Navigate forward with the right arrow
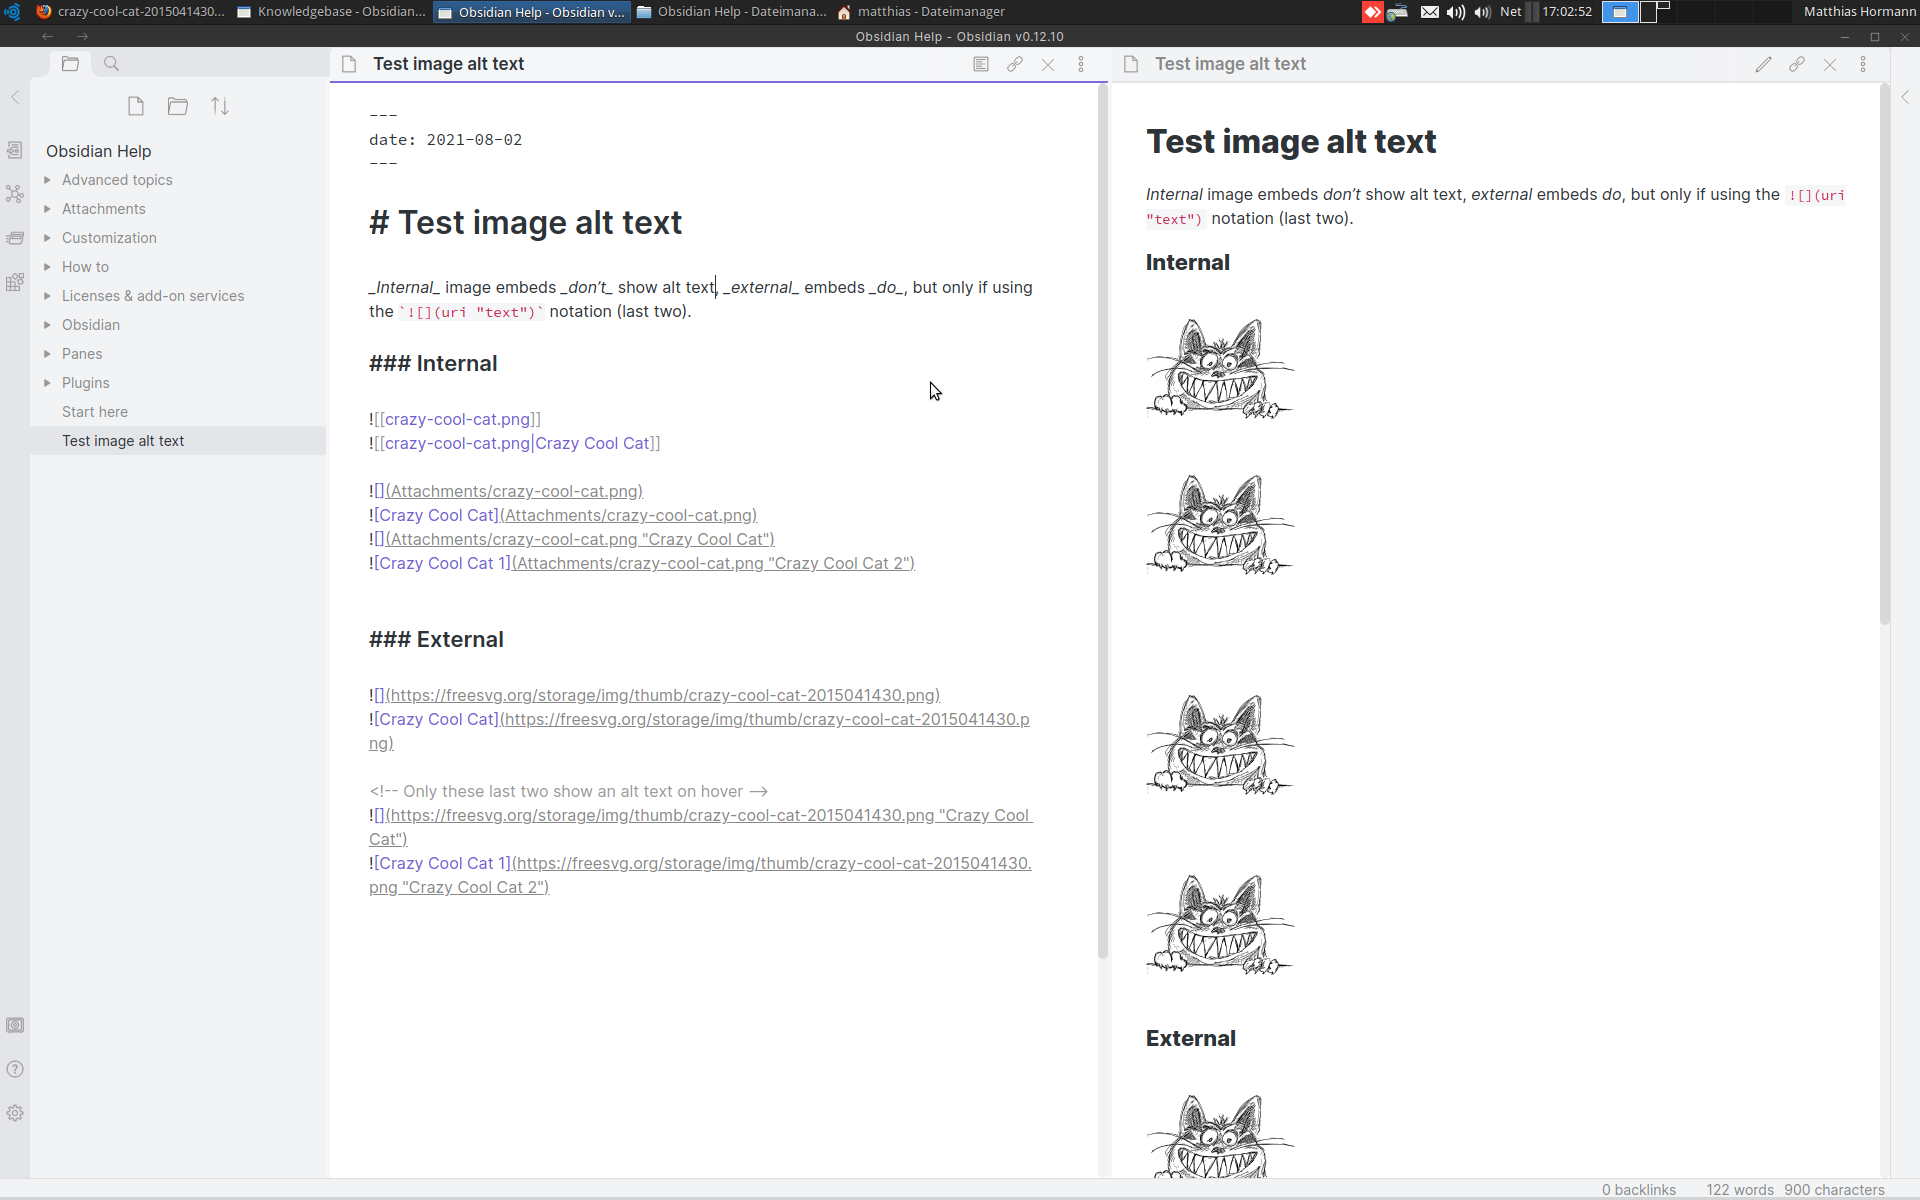Image resolution: width=1920 pixels, height=1200 pixels. [x=83, y=36]
